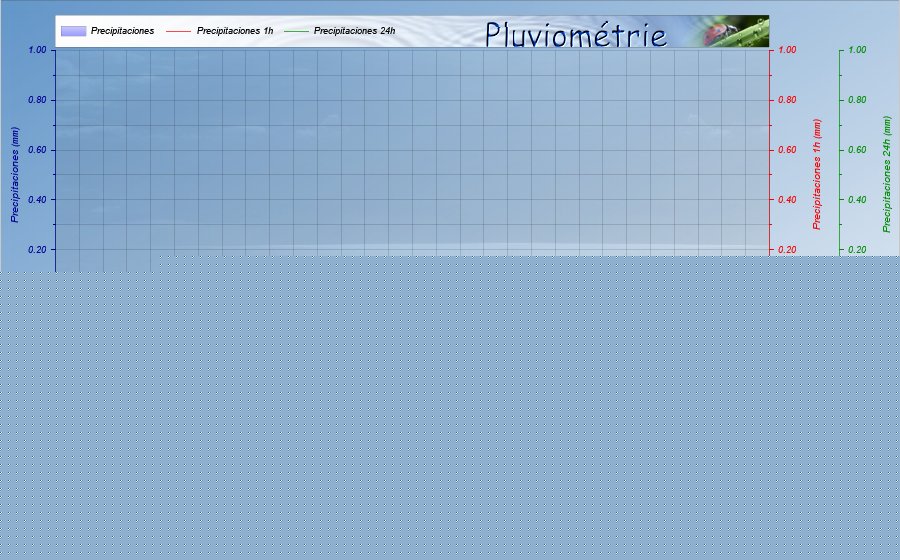Screen dimensions: 900x560
Task: Click the red axis value 0.80
Action: pyautogui.click(x=787, y=100)
